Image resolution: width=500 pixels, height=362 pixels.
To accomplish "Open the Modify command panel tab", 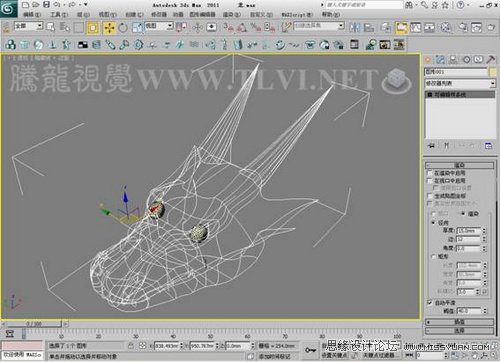I will [441, 60].
